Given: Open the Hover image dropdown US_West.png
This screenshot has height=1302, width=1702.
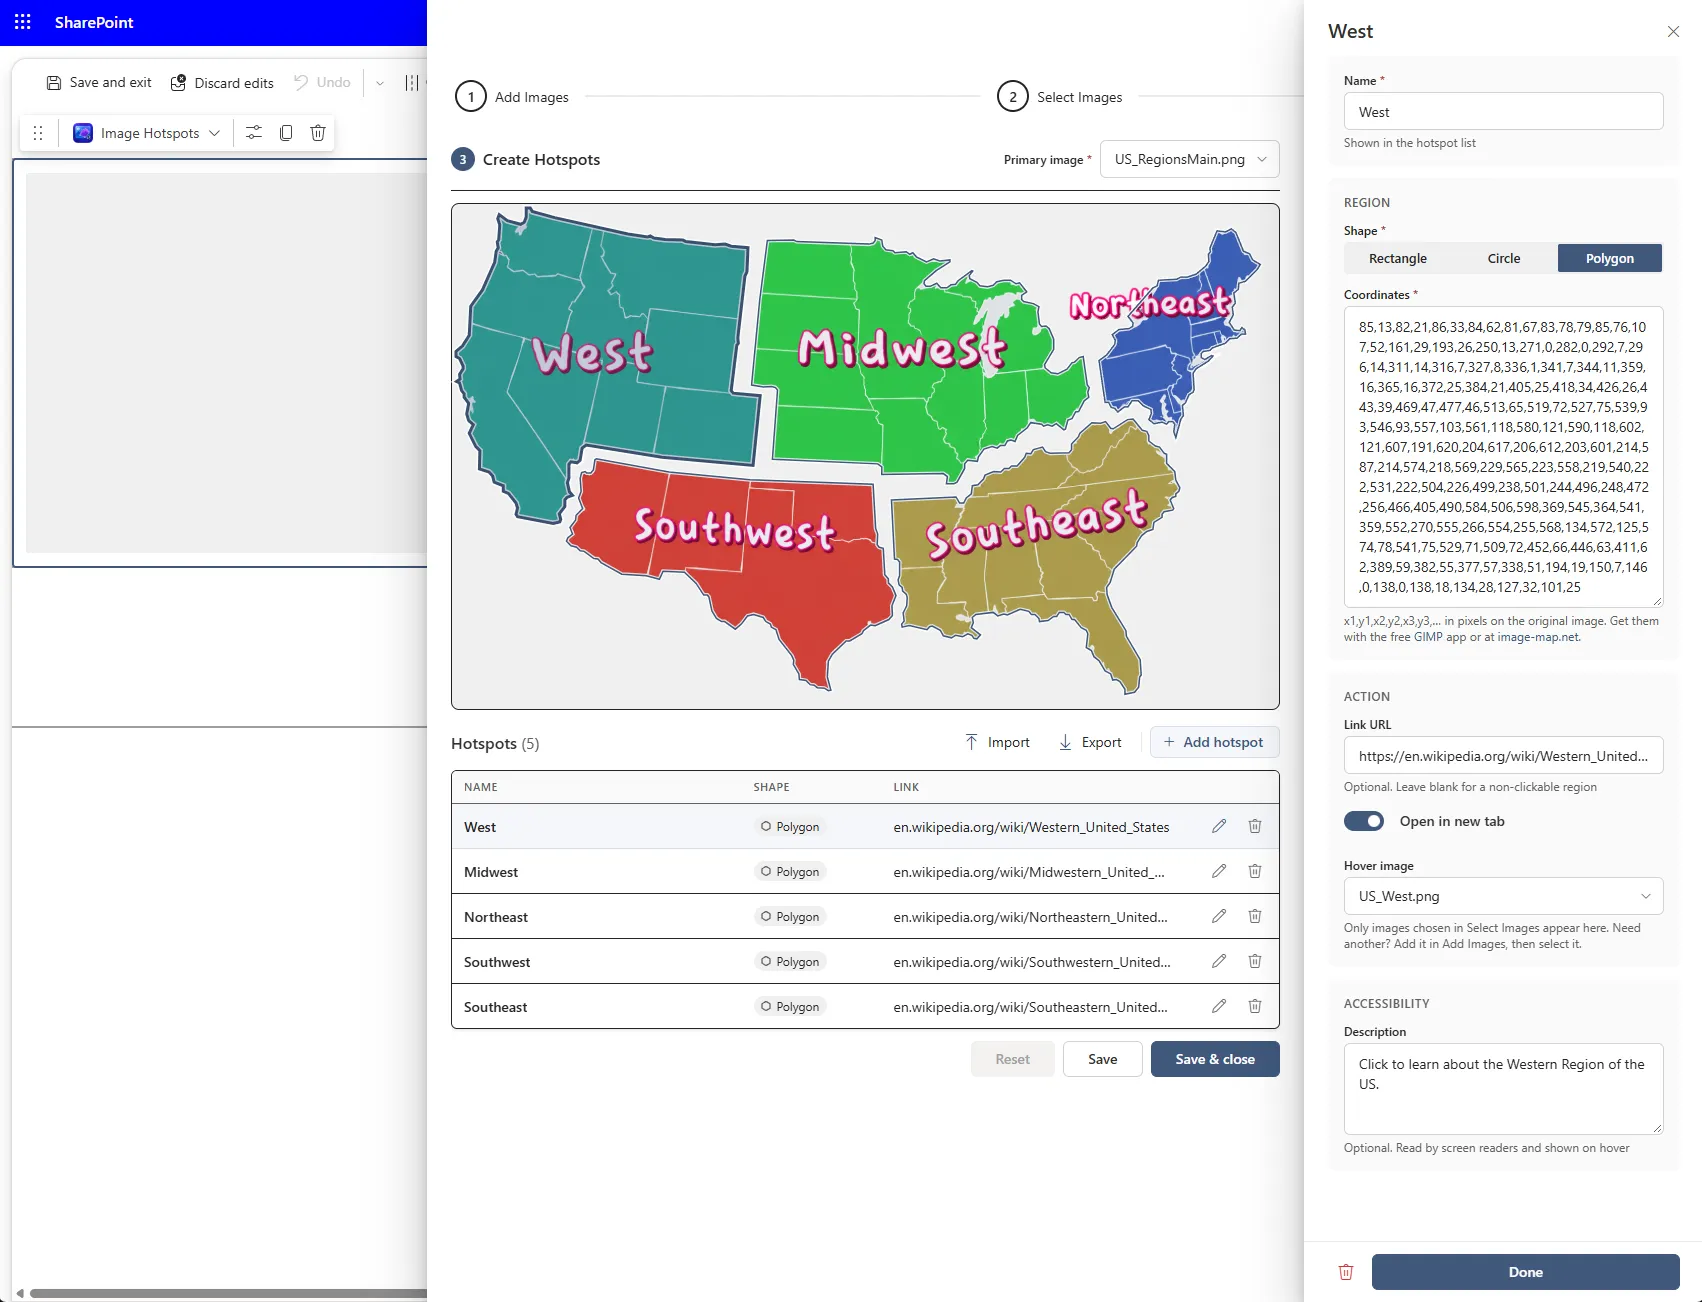Looking at the screenshot, I should (1503, 896).
